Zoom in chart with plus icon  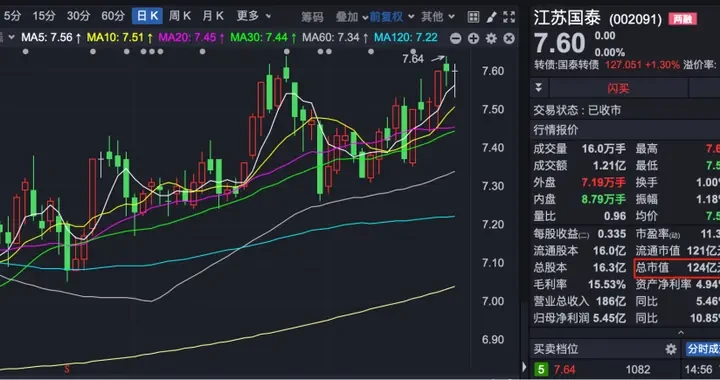pos(473,38)
